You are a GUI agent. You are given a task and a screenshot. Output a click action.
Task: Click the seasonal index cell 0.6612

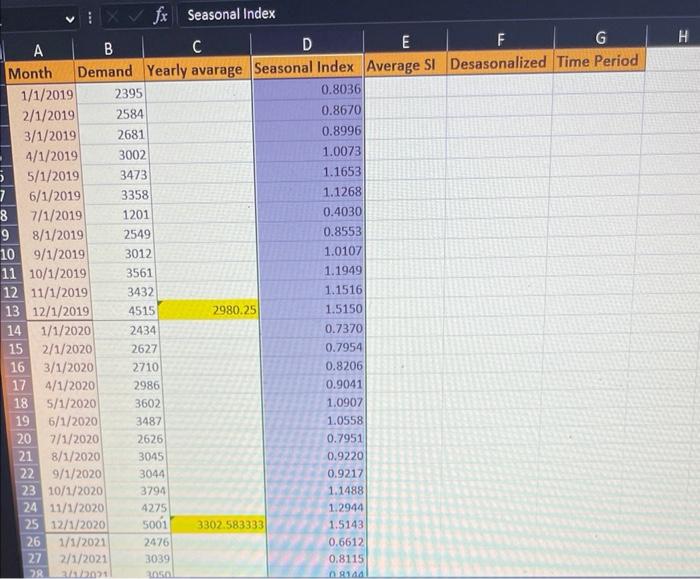click(x=316, y=542)
